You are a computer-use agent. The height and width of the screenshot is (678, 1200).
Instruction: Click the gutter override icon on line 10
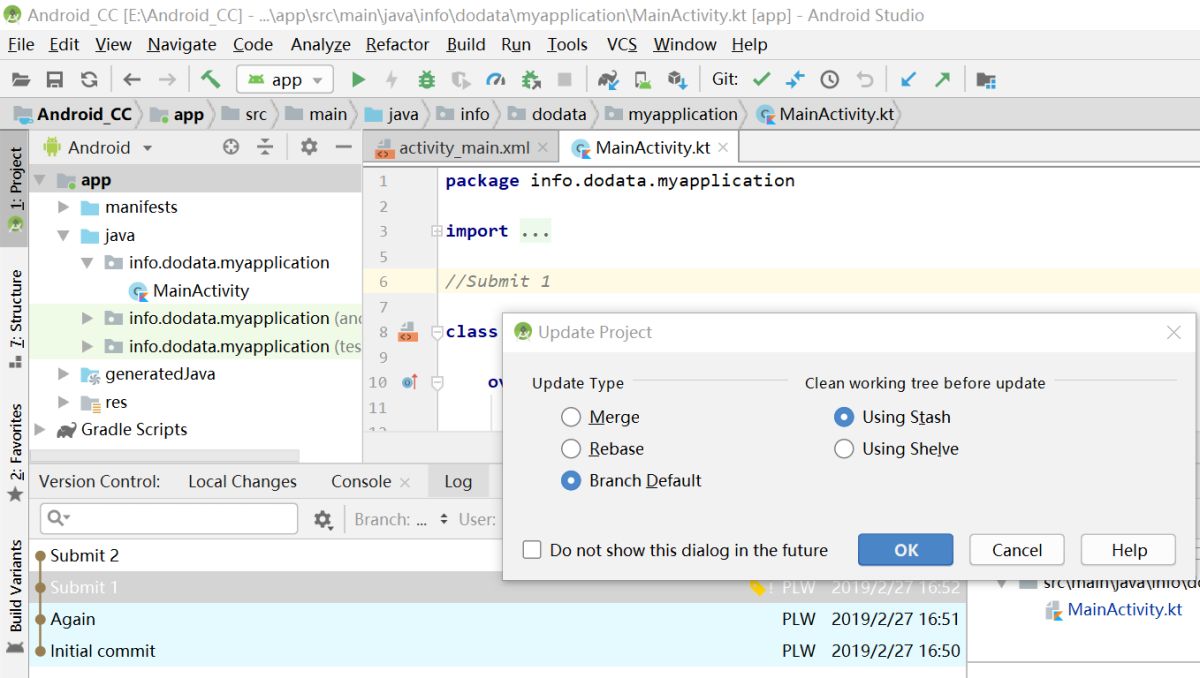coord(410,381)
